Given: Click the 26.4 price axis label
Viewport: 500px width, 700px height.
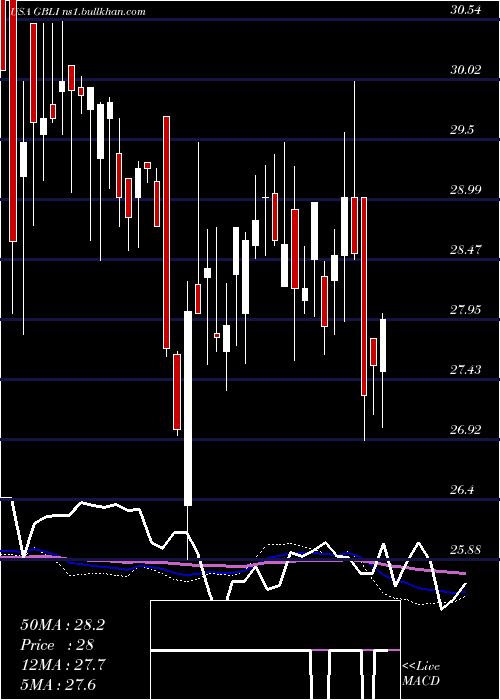Looking at the screenshot, I should tap(462, 490).
